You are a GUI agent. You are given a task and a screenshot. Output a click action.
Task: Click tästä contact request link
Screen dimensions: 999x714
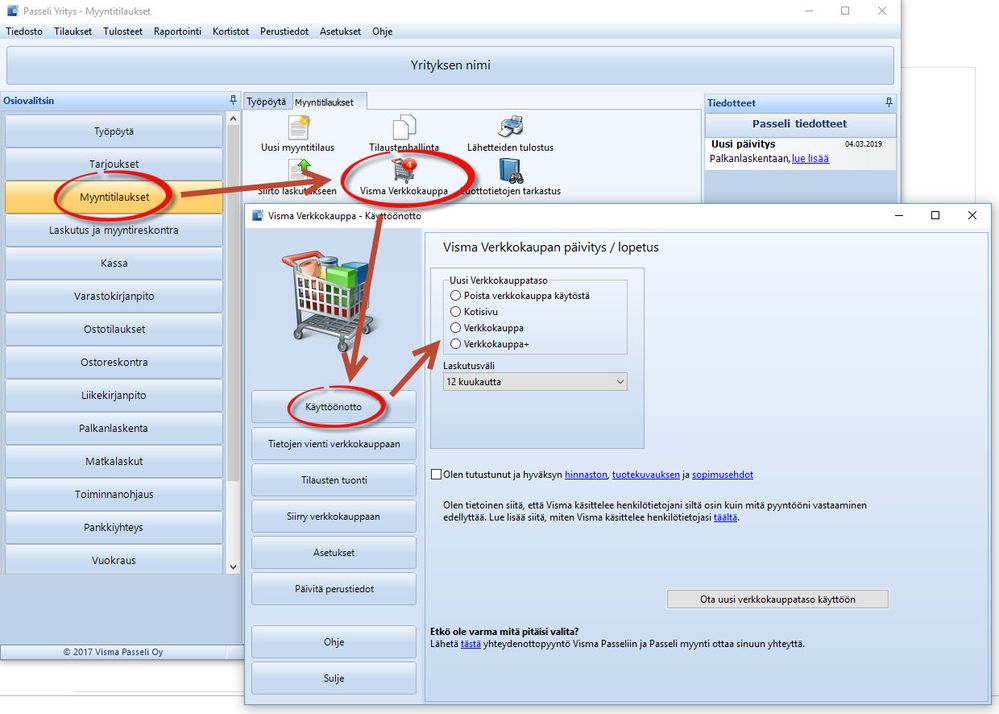(470, 644)
